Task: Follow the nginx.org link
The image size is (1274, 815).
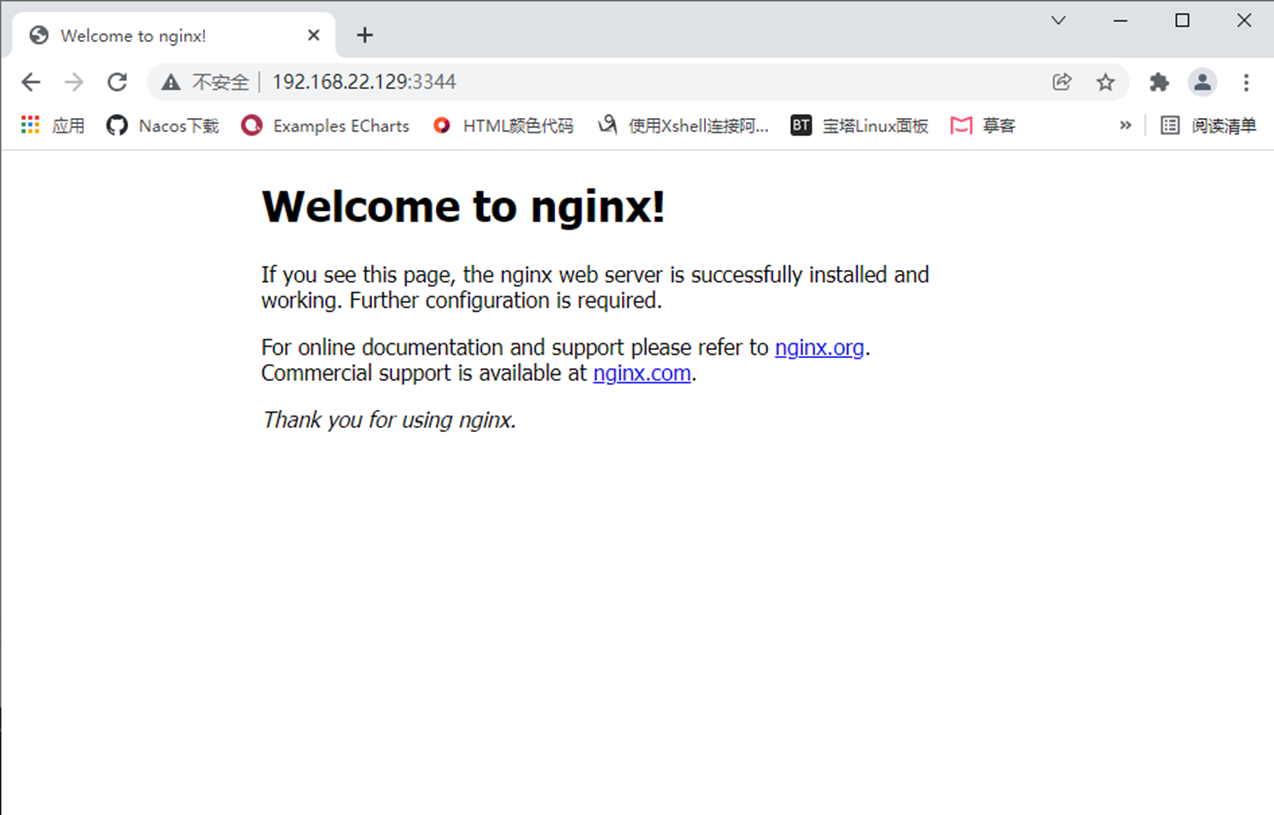Action: click(819, 348)
